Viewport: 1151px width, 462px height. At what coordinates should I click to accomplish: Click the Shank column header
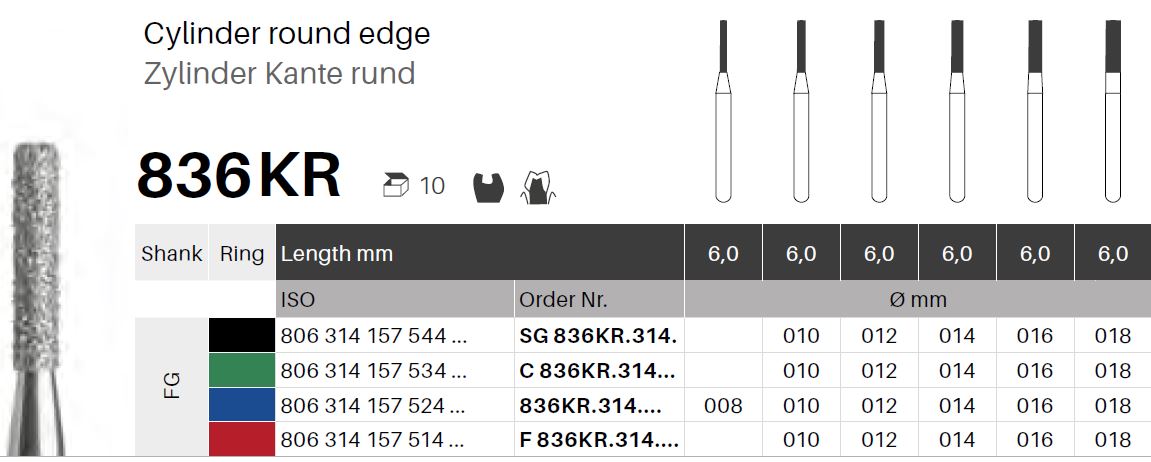[x=172, y=253]
